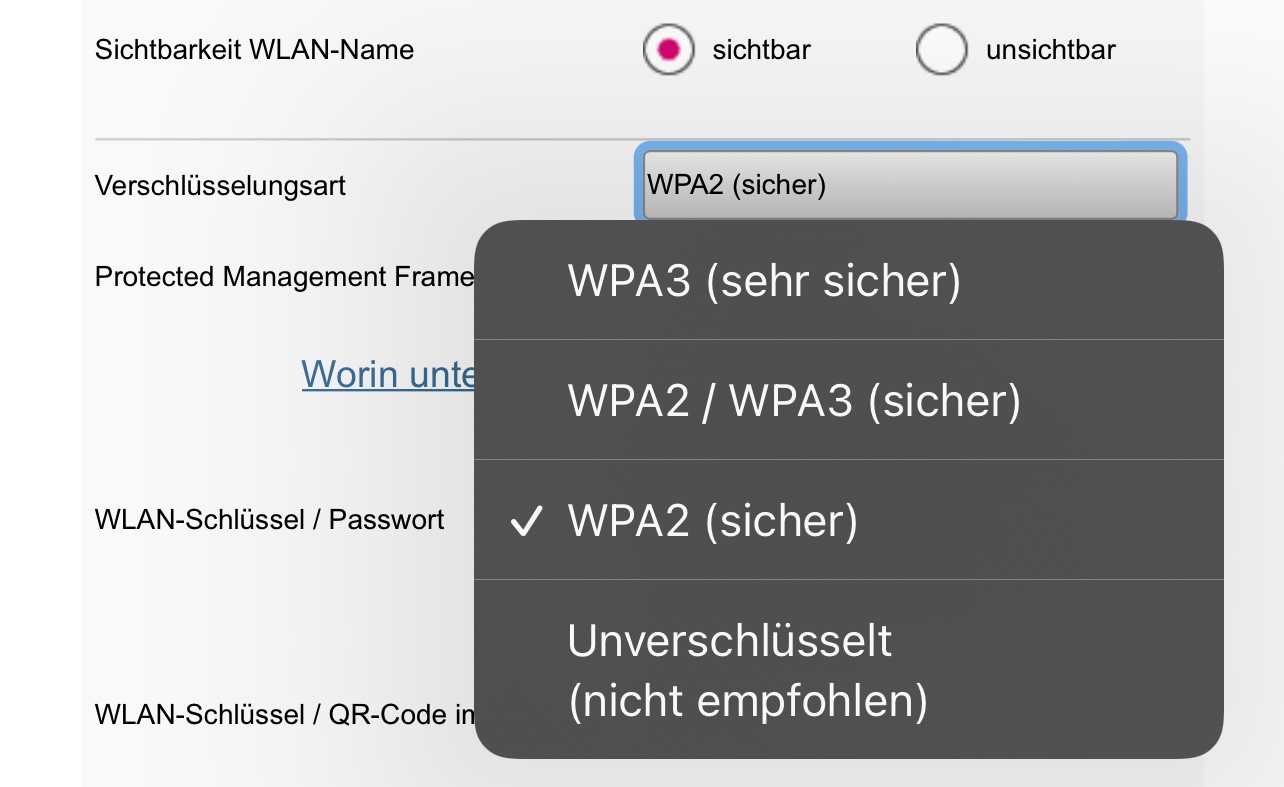Select the "sichtbar" radio button
1284x787 pixels.
(668, 49)
